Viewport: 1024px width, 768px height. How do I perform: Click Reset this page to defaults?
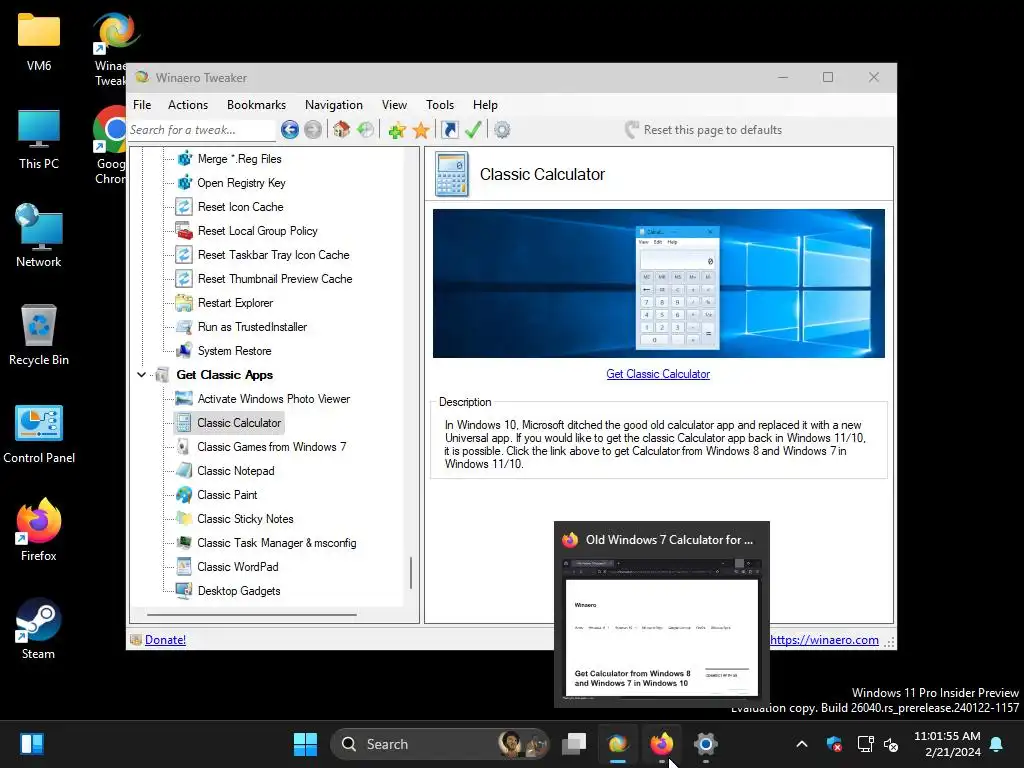(703, 130)
